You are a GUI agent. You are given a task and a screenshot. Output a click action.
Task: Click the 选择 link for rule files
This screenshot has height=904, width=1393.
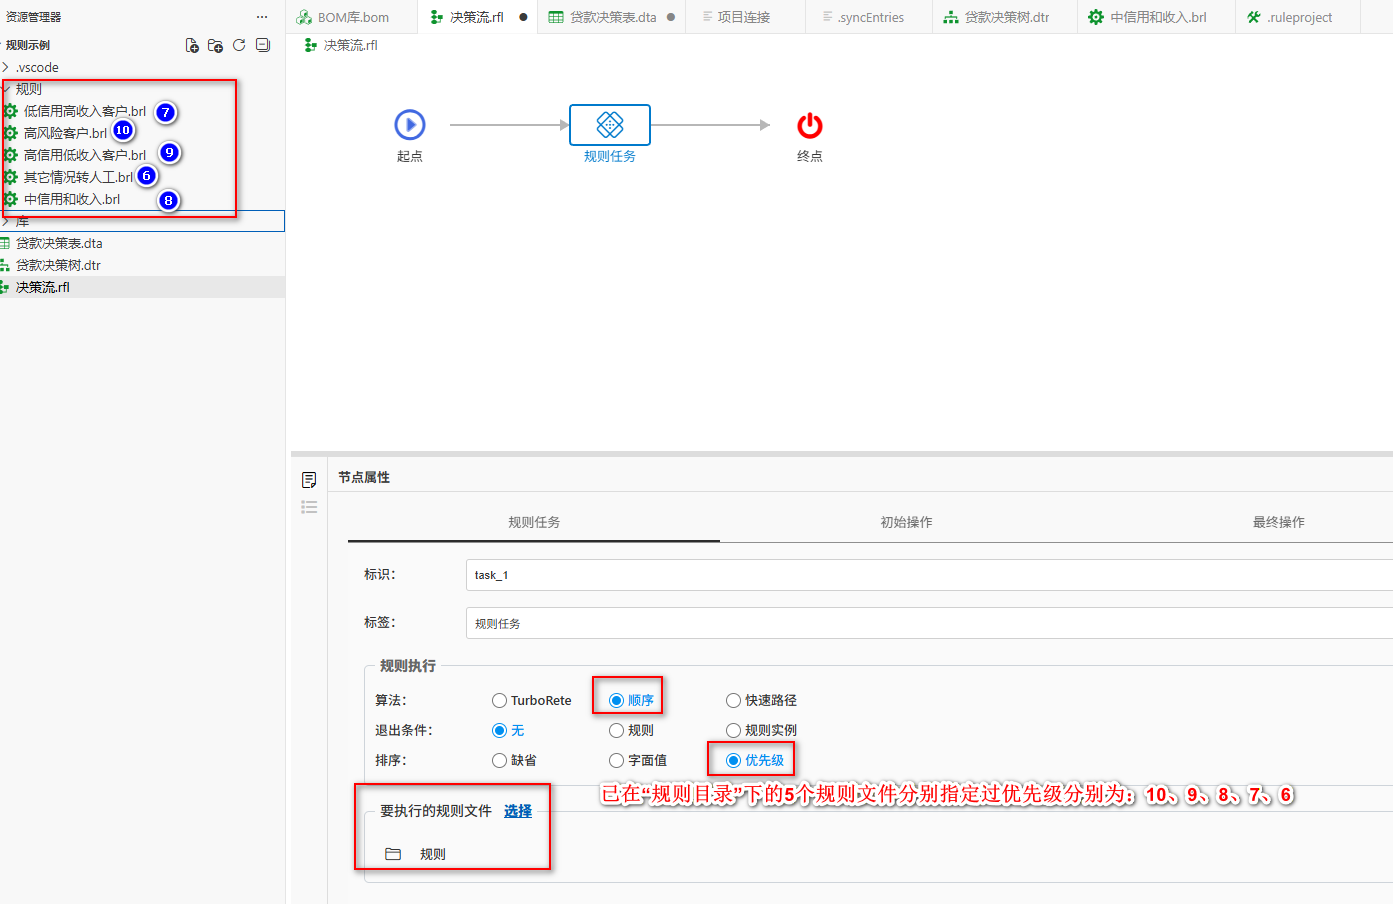coord(518,811)
